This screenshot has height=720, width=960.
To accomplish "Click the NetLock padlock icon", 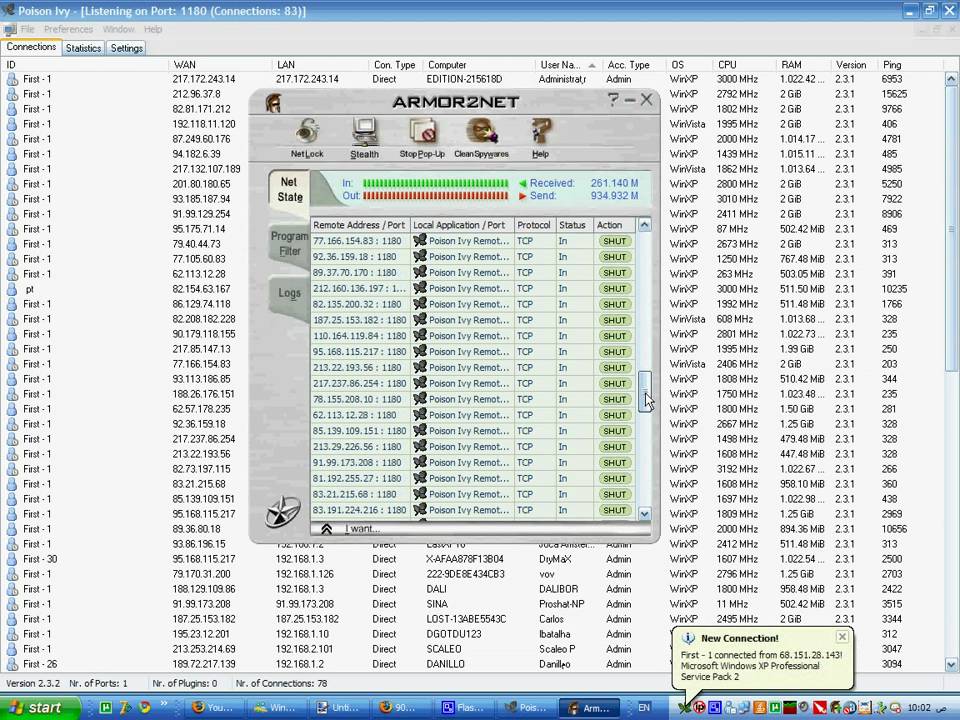I will [307, 133].
